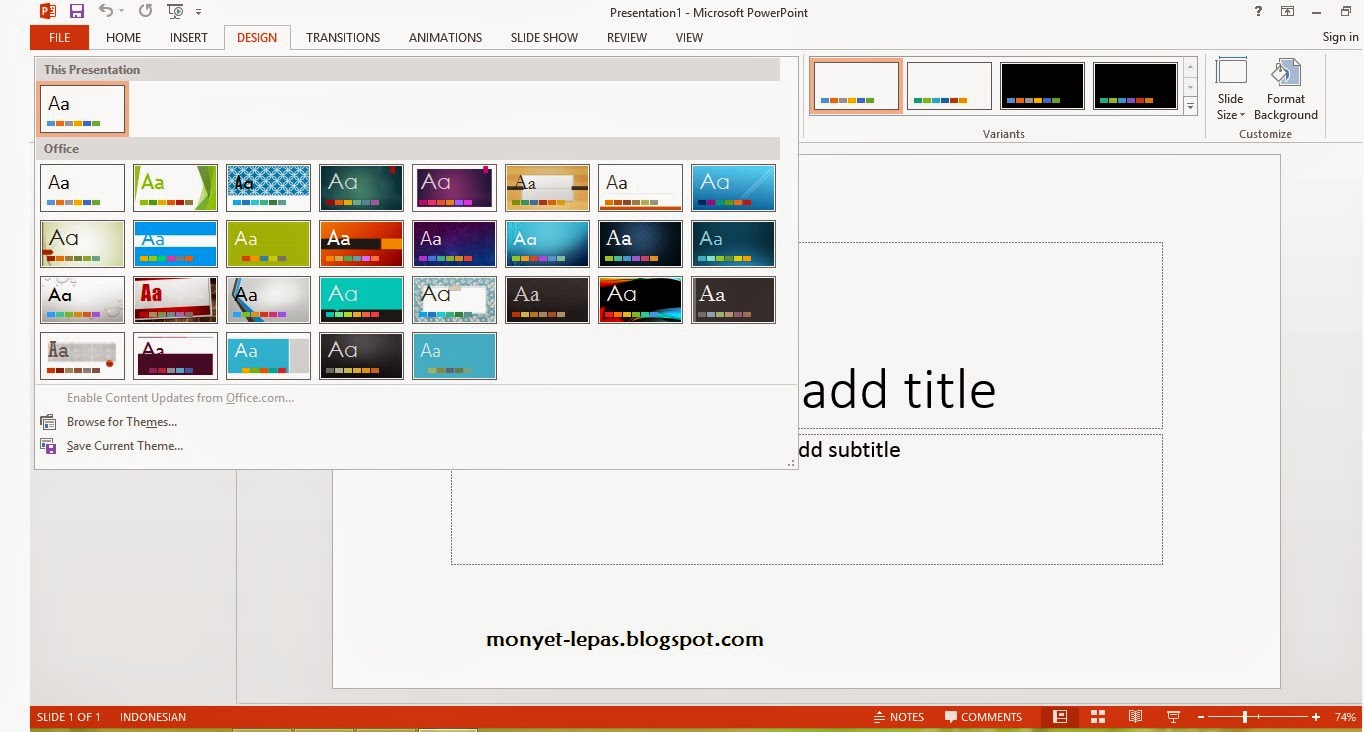The height and width of the screenshot is (732, 1364).
Task: Apply the white Retrospect theme with orange underline
Action: point(640,188)
